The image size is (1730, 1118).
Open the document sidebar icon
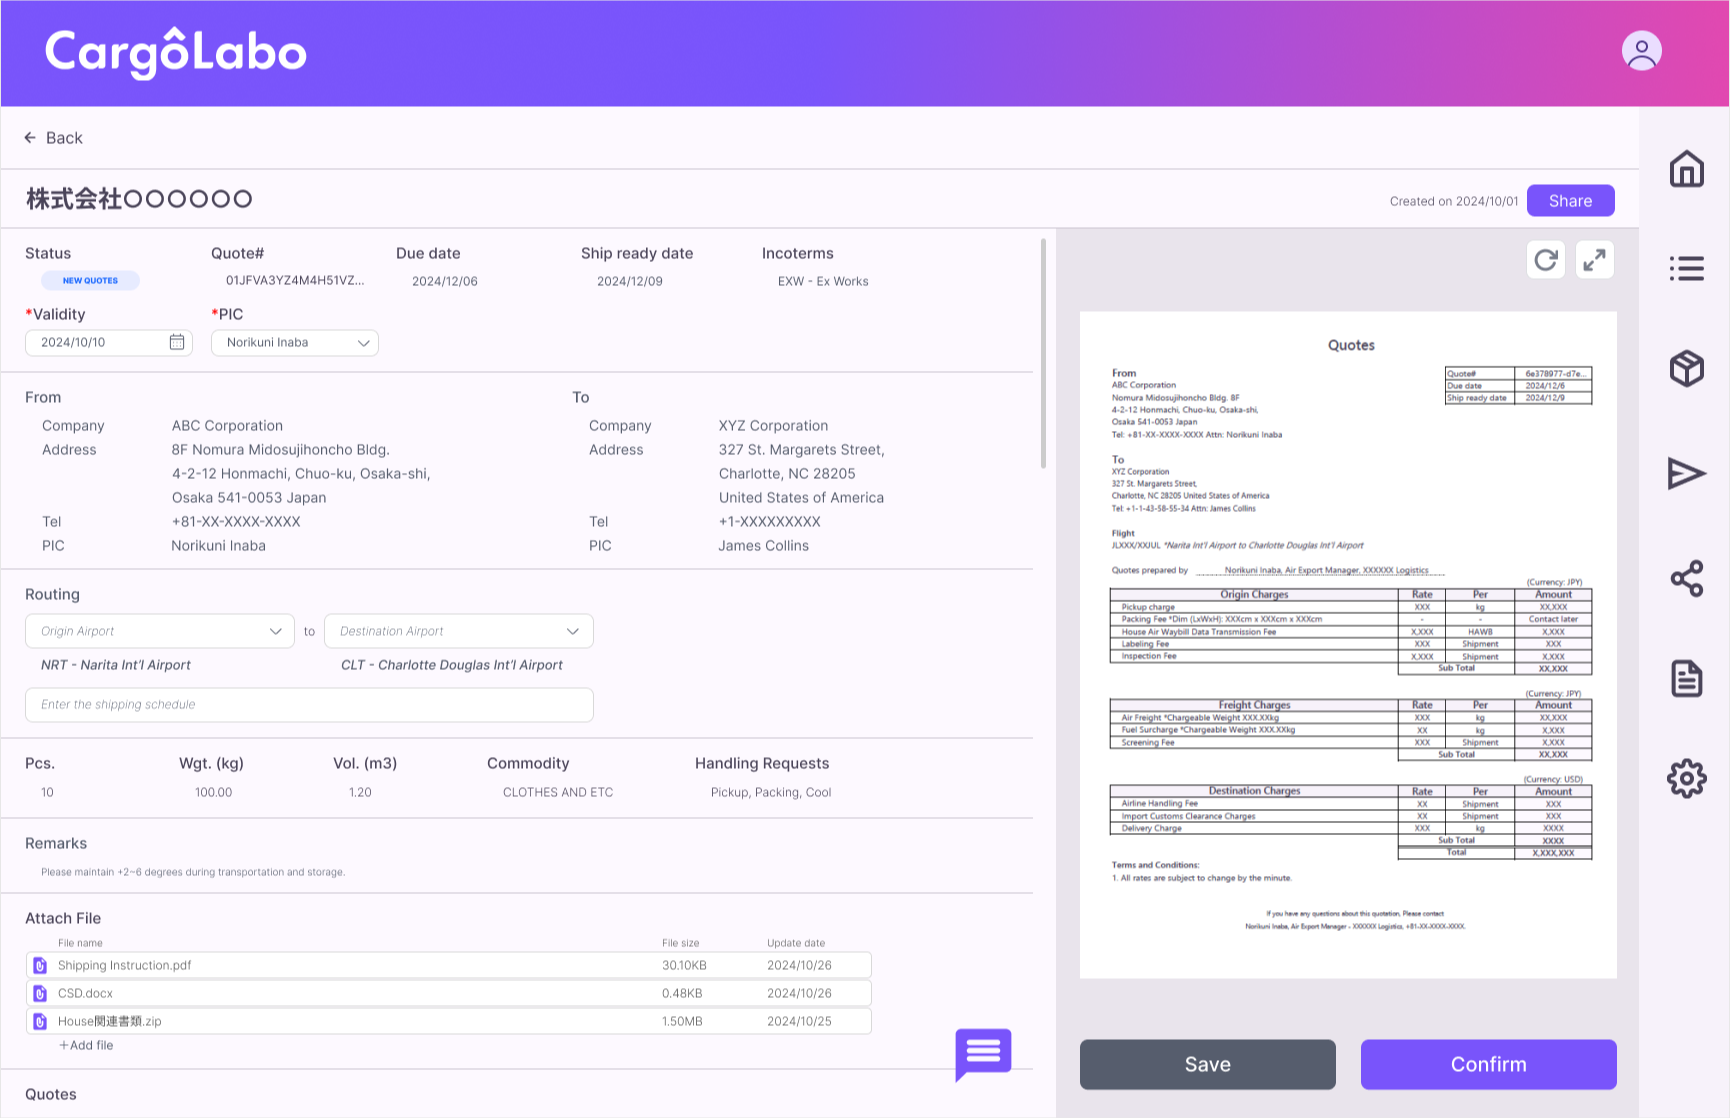[x=1686, y=679]
